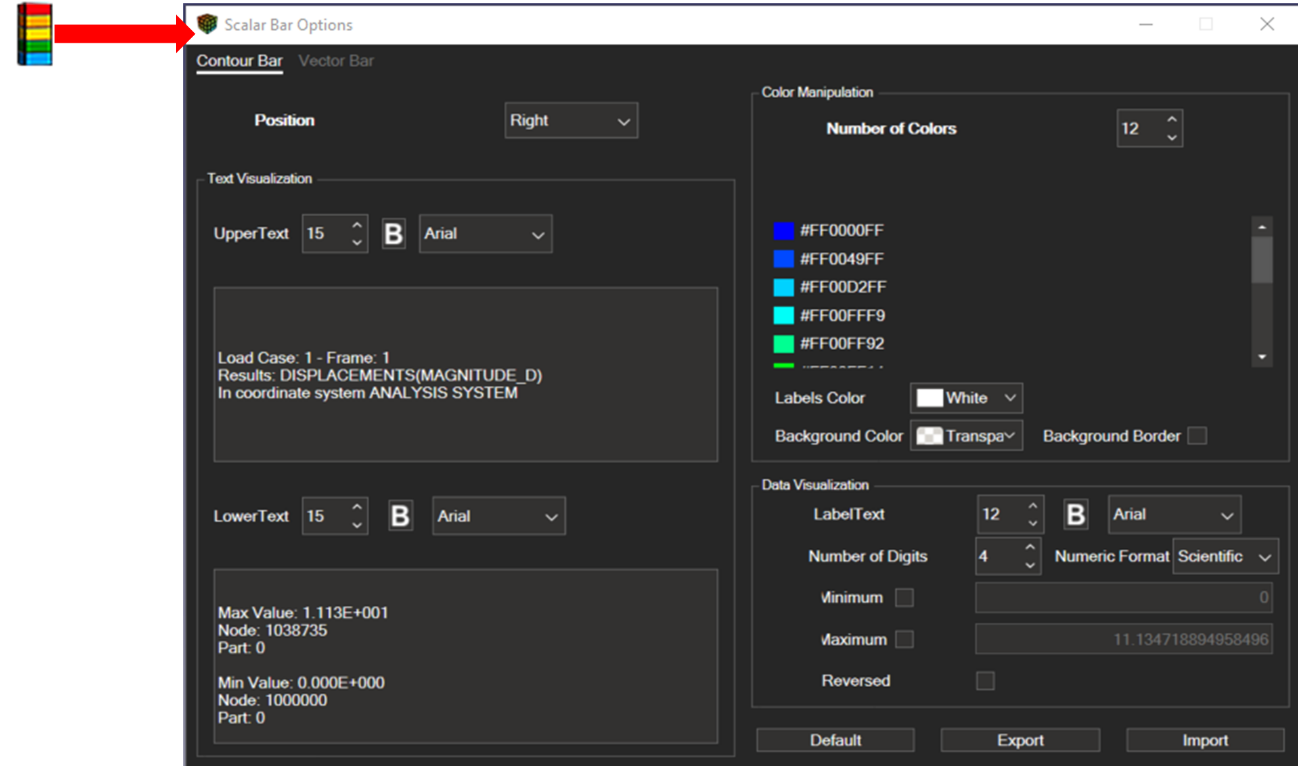This screenshot has width=1298, height=766.
Task: Click the Export button
Action: (x=1020, y=740)
